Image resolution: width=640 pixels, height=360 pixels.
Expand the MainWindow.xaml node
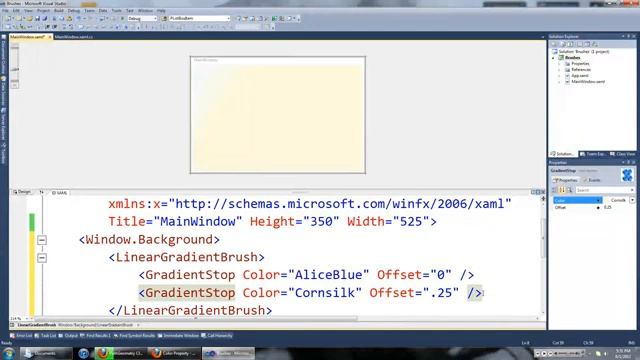coord(560,82)
